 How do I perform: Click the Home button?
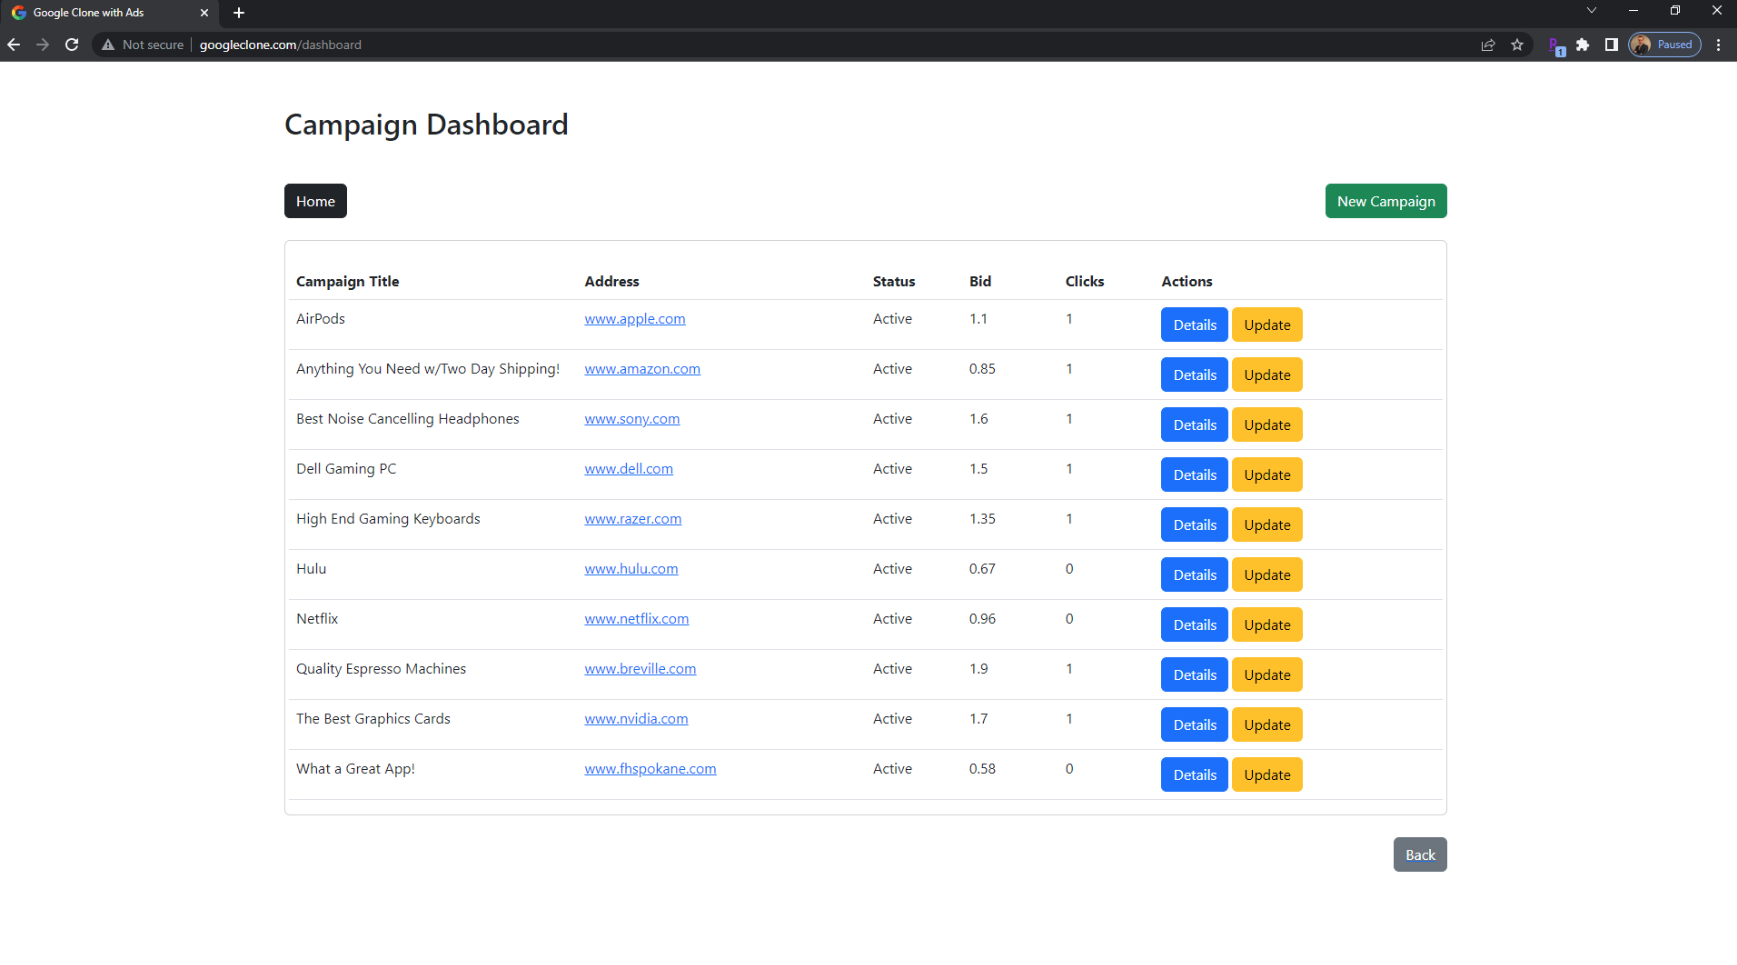(x=315, y=201)
